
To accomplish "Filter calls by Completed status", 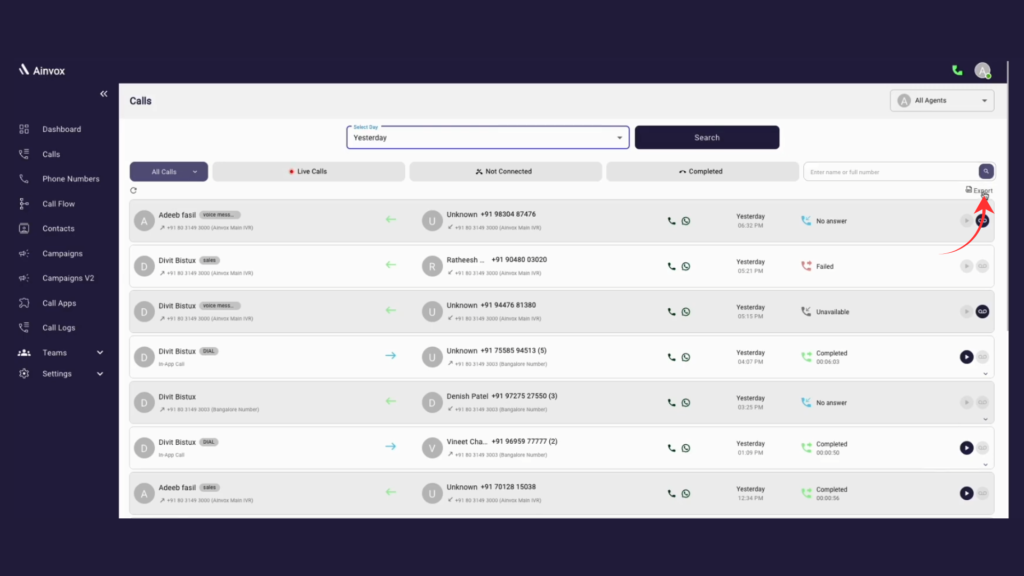I will 703,171.
